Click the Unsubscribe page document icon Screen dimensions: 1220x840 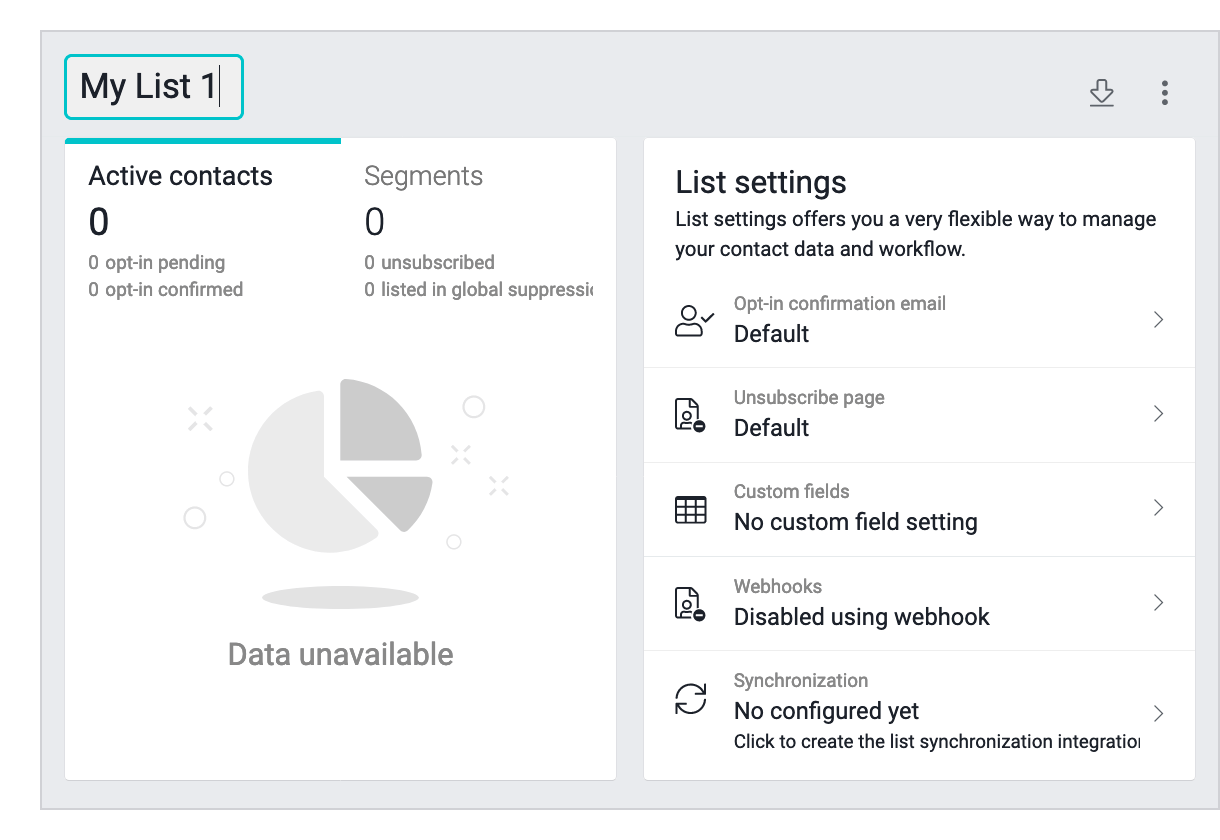[x=690, y=414]
